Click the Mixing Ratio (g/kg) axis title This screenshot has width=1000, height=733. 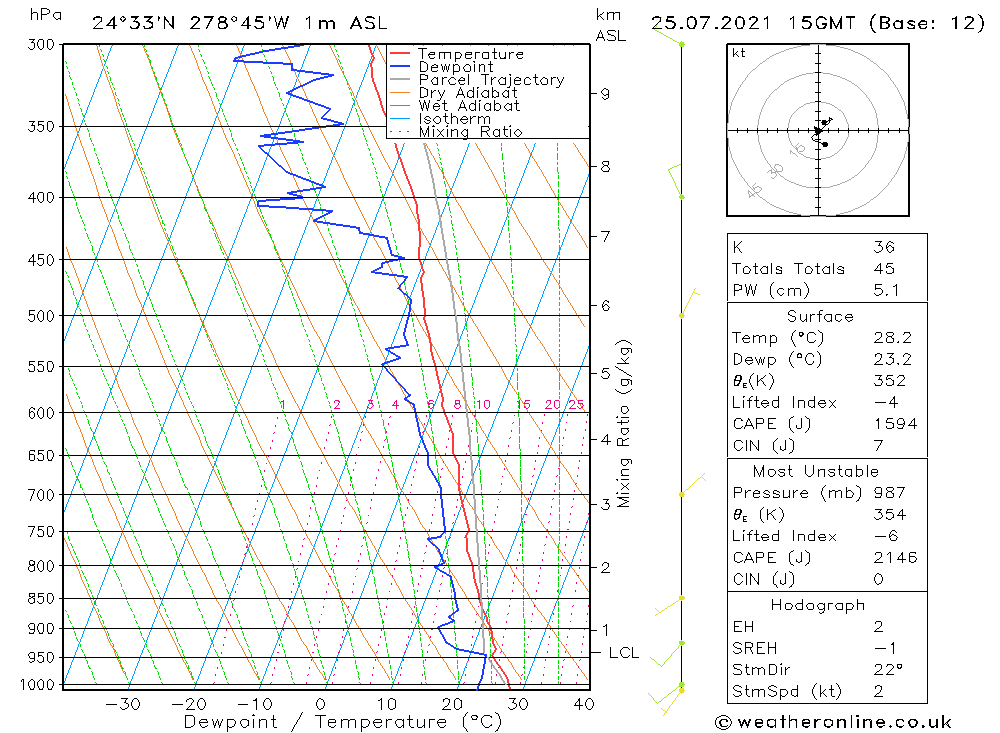click(623, 424)
